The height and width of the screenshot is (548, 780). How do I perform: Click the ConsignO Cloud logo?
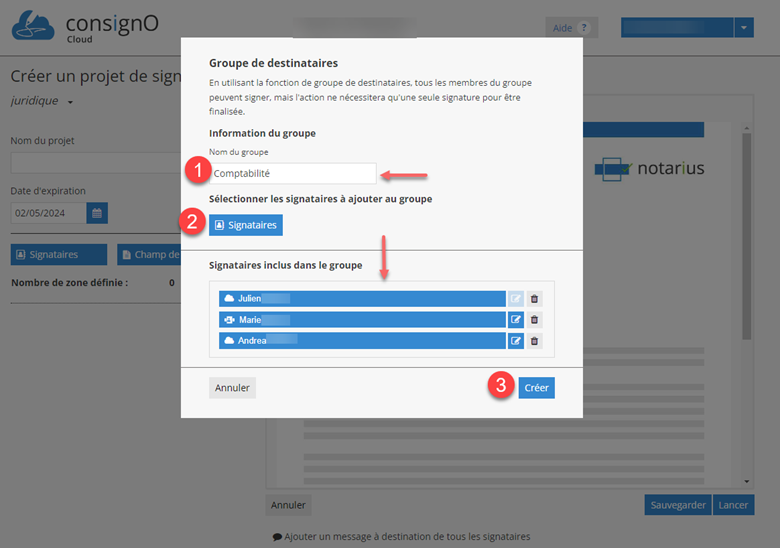coord(85,26)
